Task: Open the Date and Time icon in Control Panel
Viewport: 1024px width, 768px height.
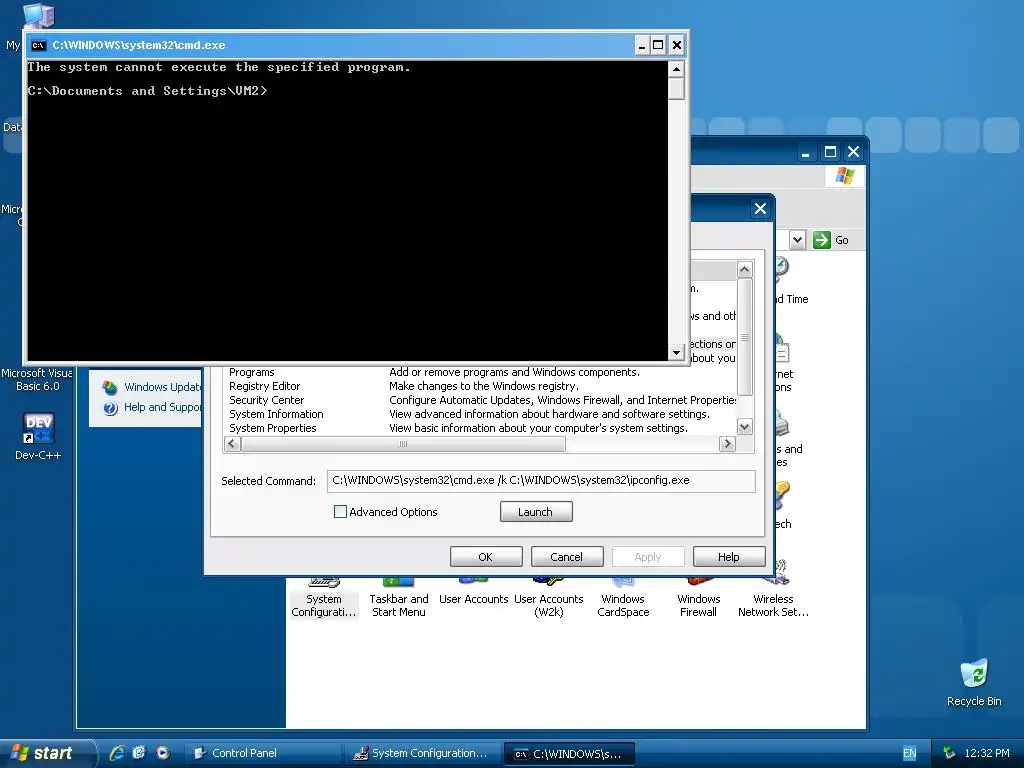Action: tap(782, 268)
